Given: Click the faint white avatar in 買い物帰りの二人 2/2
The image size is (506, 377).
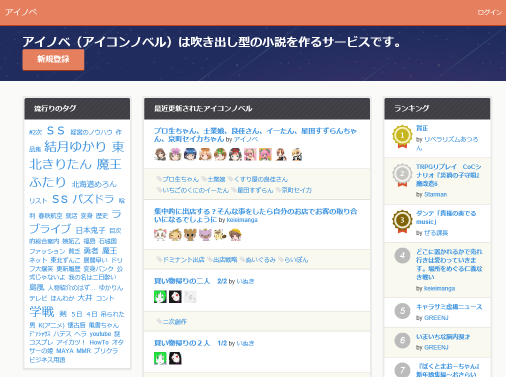Looking at the screenshot, I should [190, 297].
